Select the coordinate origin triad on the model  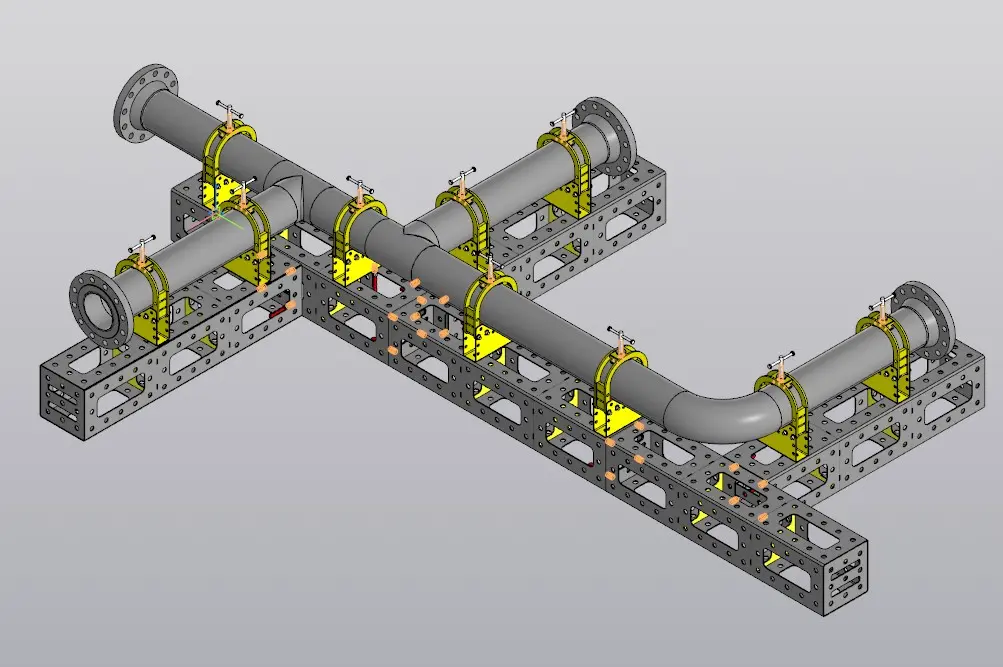(x=217, y=215)
